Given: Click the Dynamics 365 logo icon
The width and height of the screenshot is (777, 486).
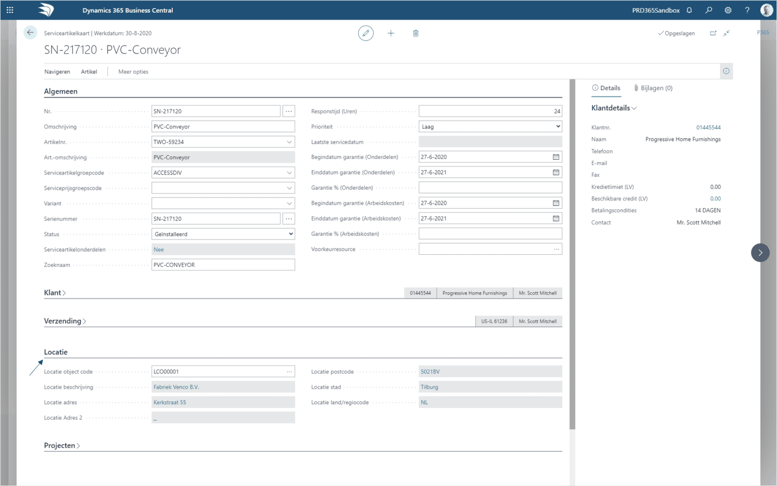Looking at the screenshot, I should [46, 10].
